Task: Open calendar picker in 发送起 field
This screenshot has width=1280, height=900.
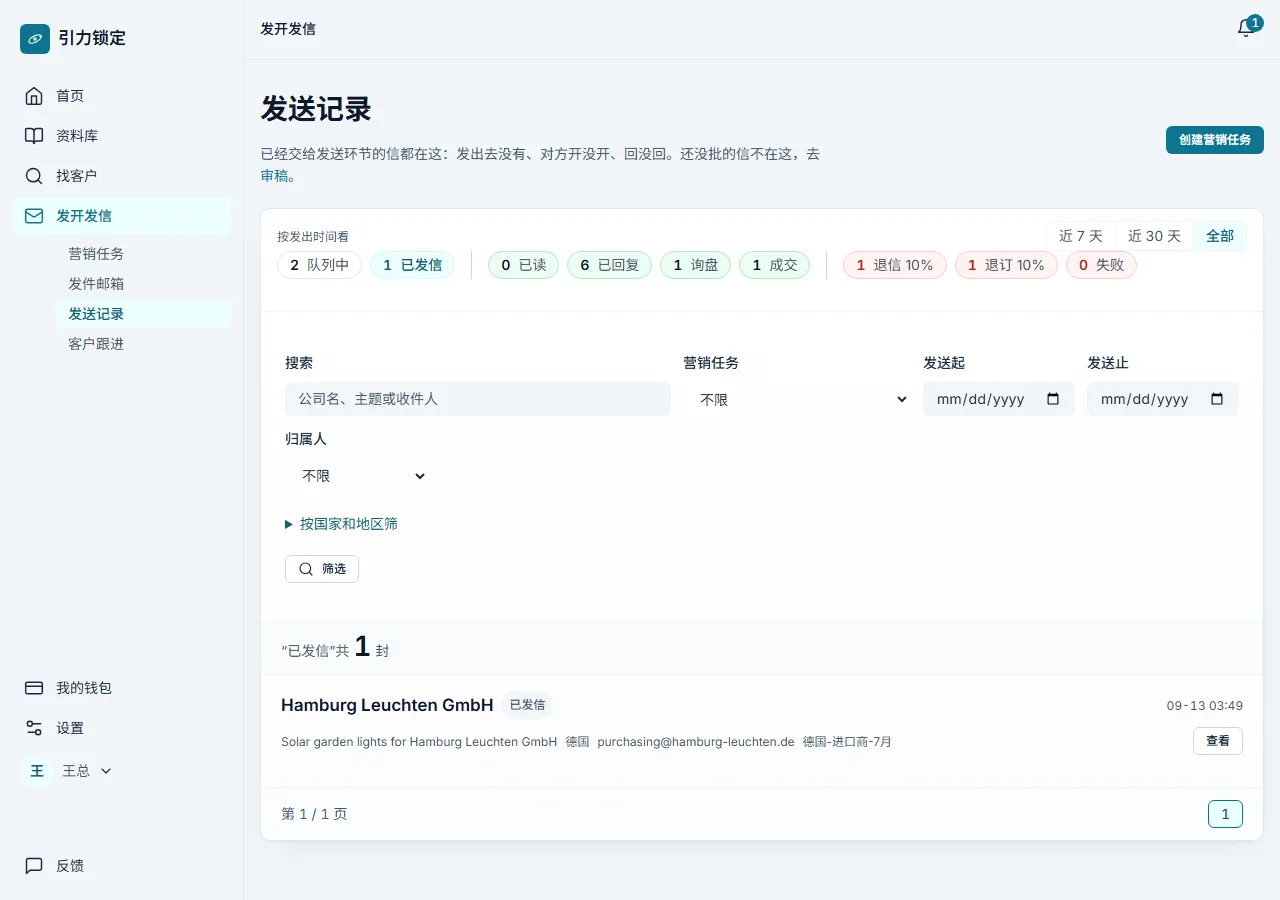Action: coord(1053,399)
